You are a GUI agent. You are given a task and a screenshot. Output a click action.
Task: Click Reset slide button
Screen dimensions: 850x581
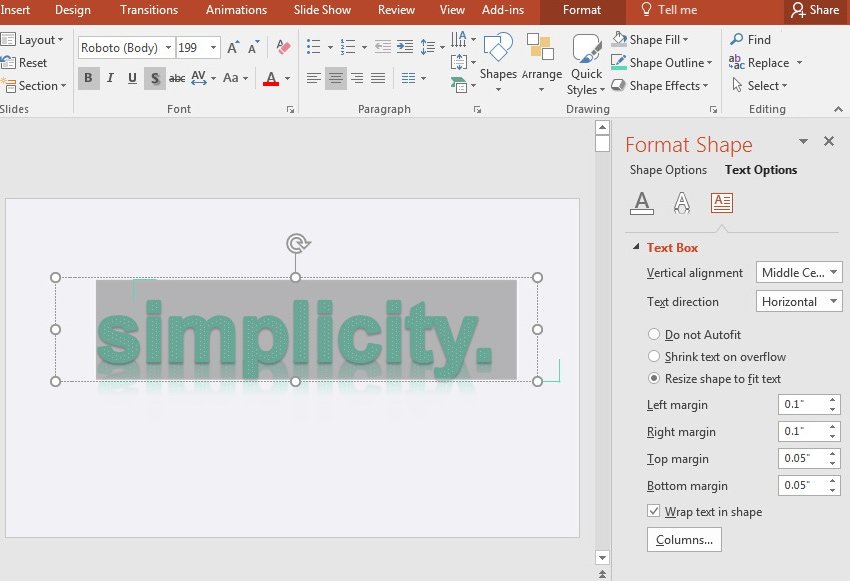[24, 63]
